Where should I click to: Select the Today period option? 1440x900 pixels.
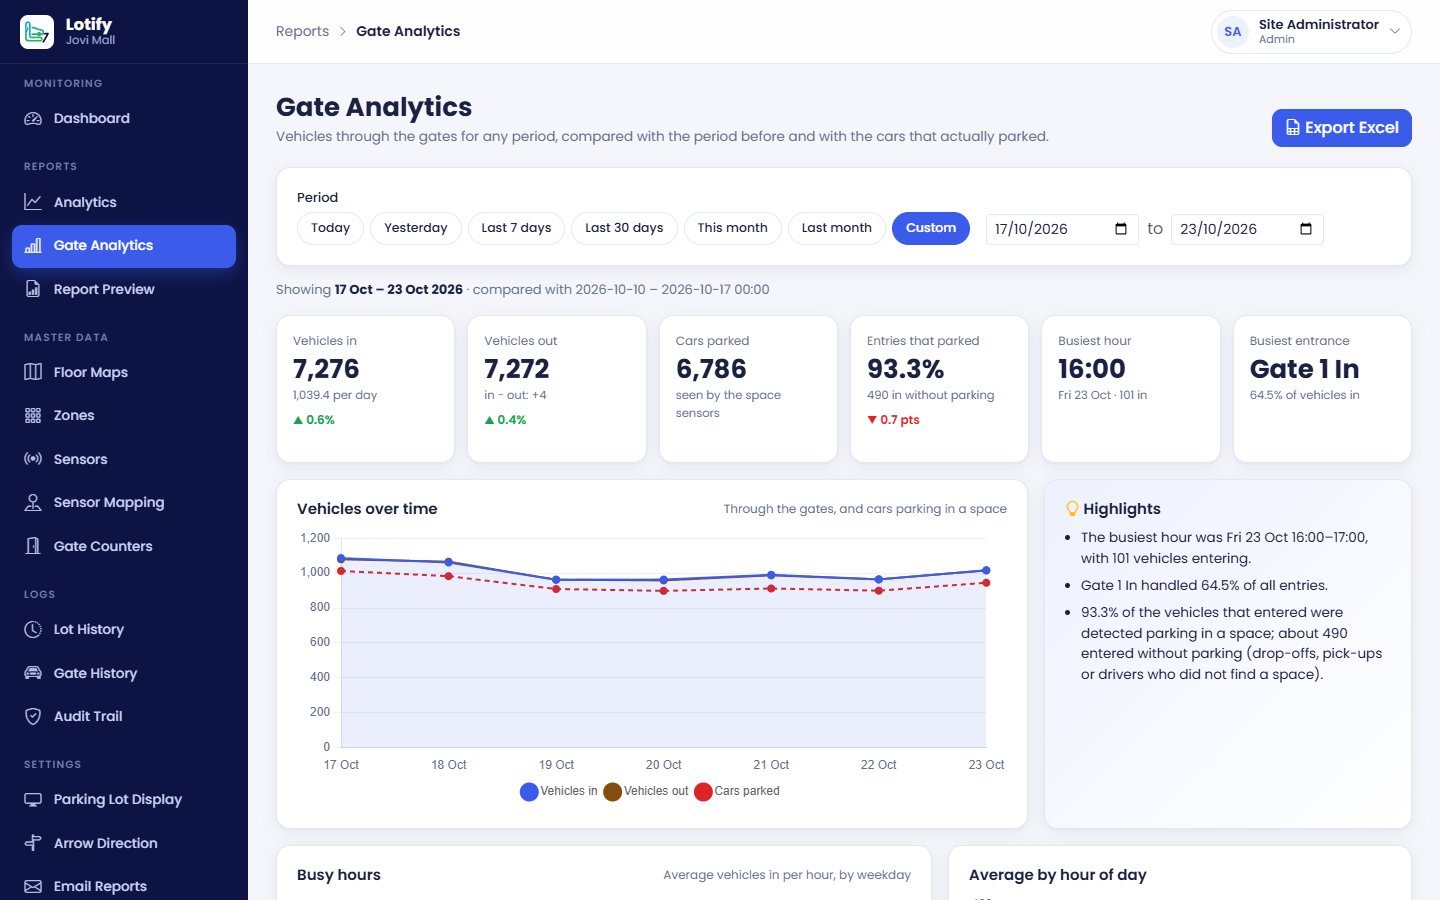[x=330, y=228]
